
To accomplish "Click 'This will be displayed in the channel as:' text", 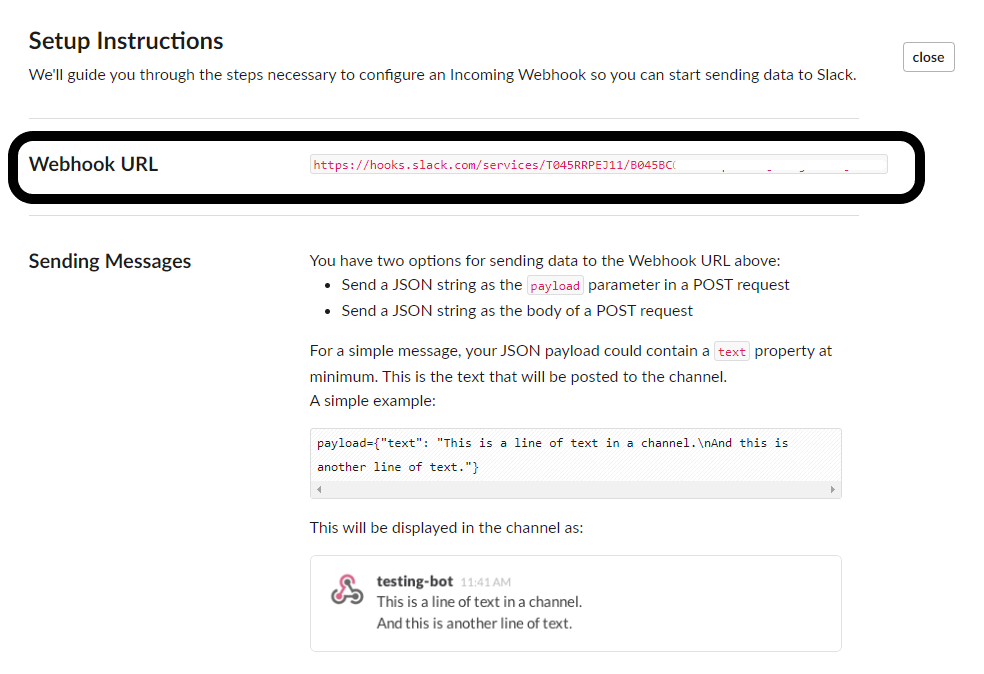I will coord(446,527).
